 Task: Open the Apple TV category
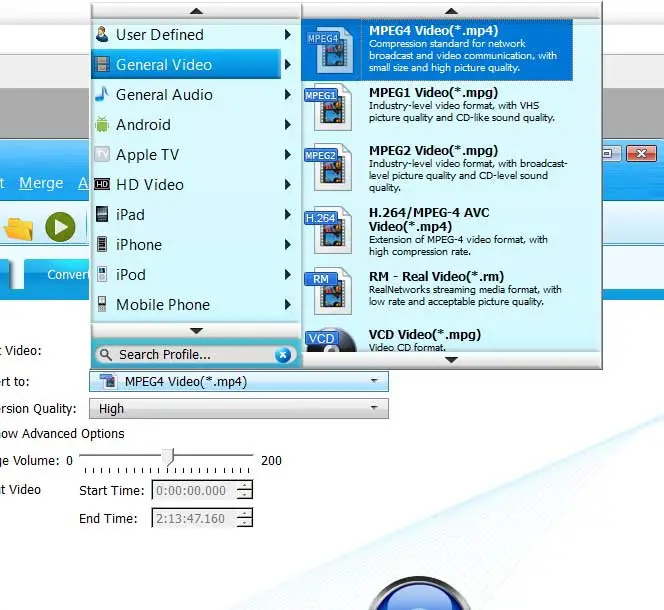coord(196,155)
